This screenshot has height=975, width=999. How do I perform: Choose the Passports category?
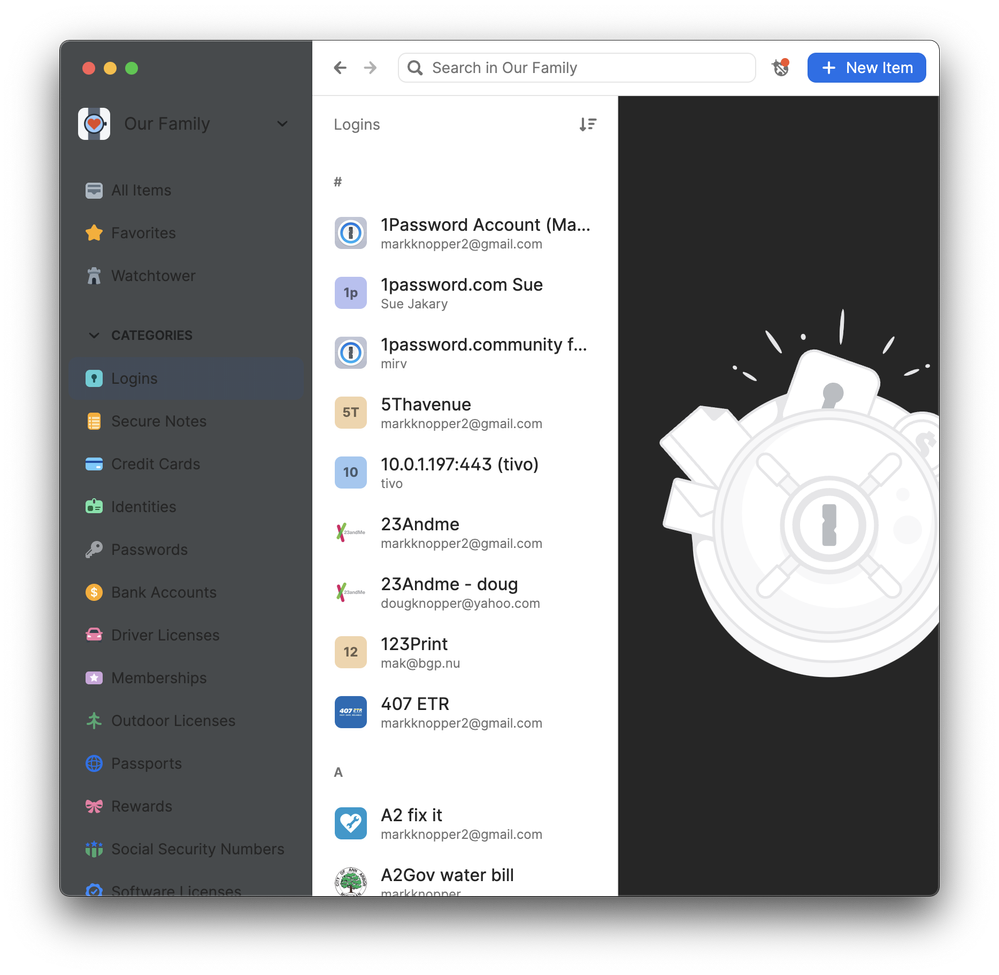pos(146,764)
